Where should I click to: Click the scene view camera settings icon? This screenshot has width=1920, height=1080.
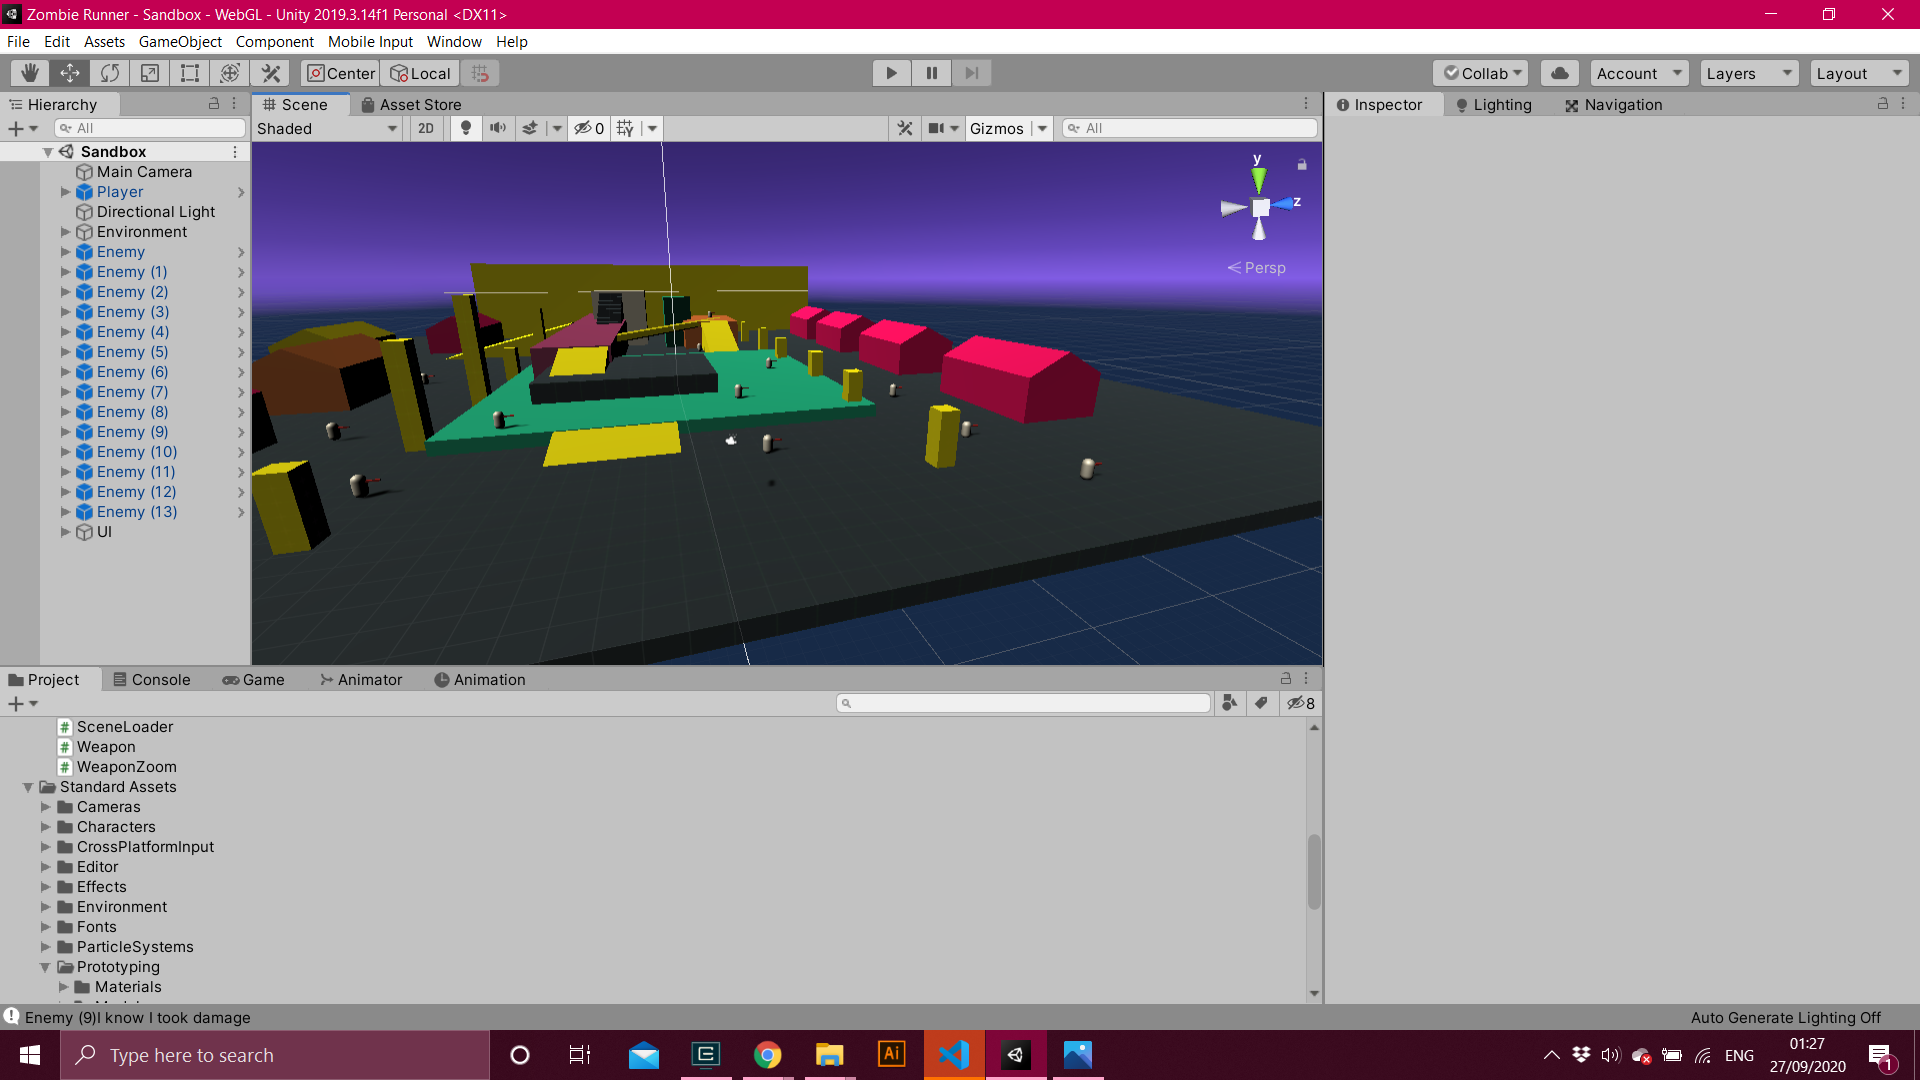click(x=936, y=128)
